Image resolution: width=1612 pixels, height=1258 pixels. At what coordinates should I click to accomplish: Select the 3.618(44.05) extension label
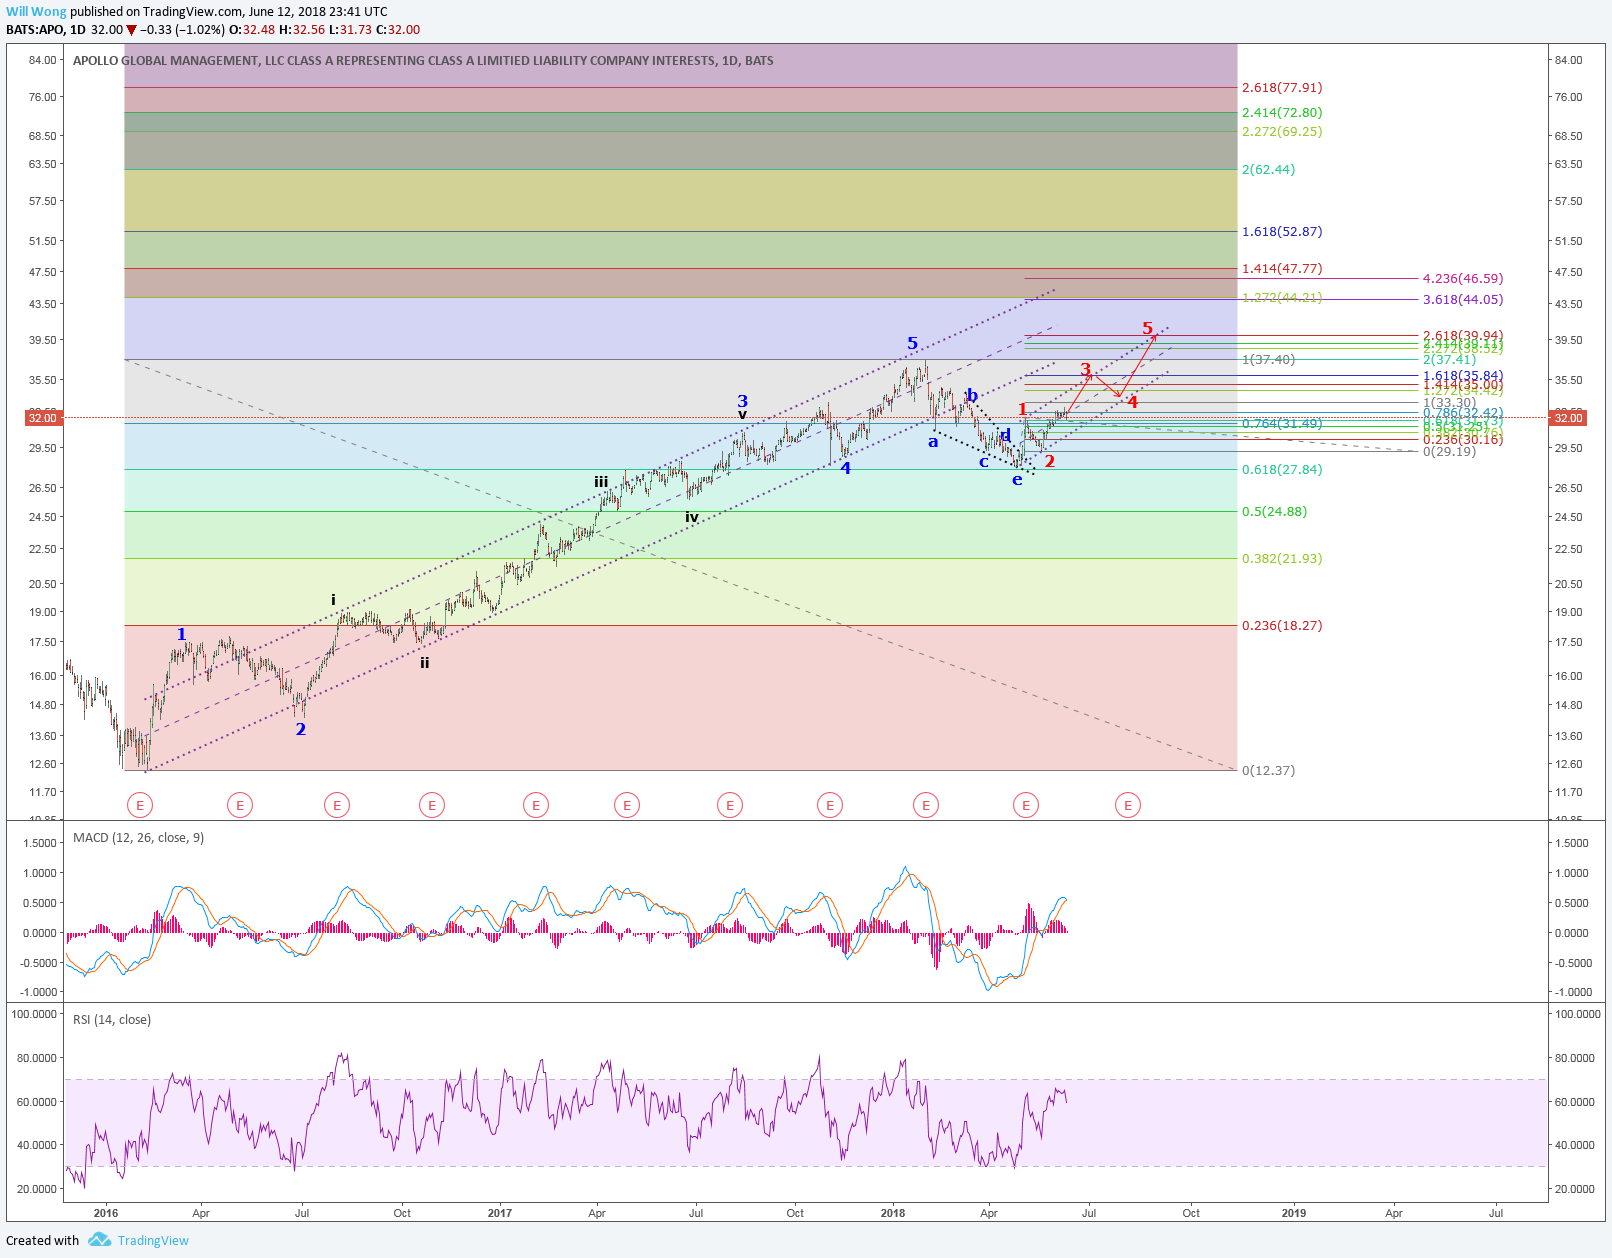click(x=1463, y=300)
